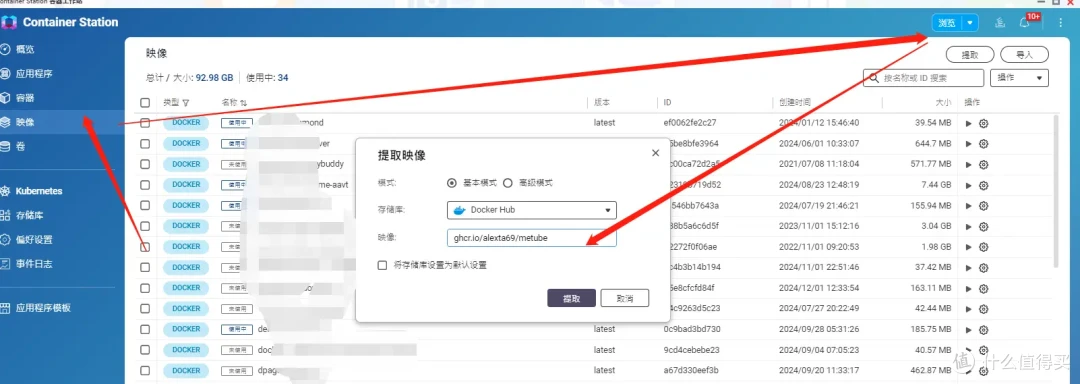The height and width of the screenshot is (384, 1080).
Task: Open the Docker Hub repository dropdown
Action: [531, 210]
